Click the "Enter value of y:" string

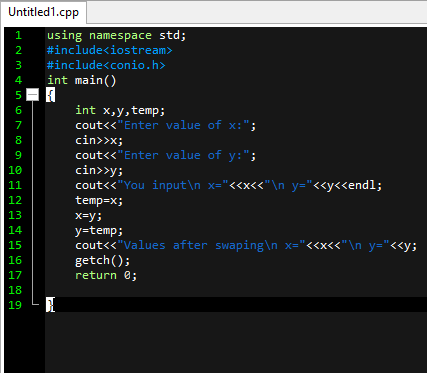183,155
